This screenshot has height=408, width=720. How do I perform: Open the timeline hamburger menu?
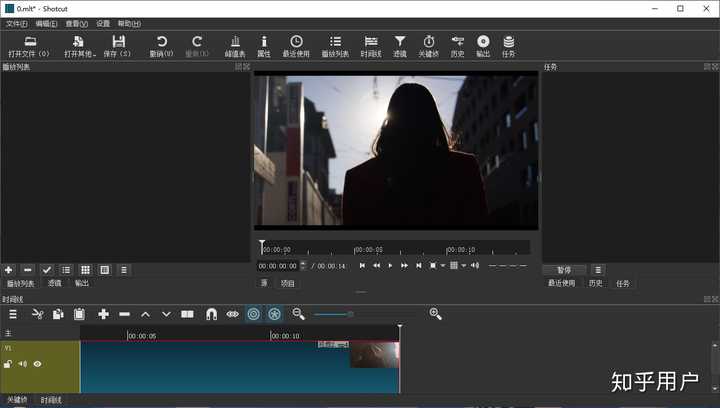coord(13,314)
